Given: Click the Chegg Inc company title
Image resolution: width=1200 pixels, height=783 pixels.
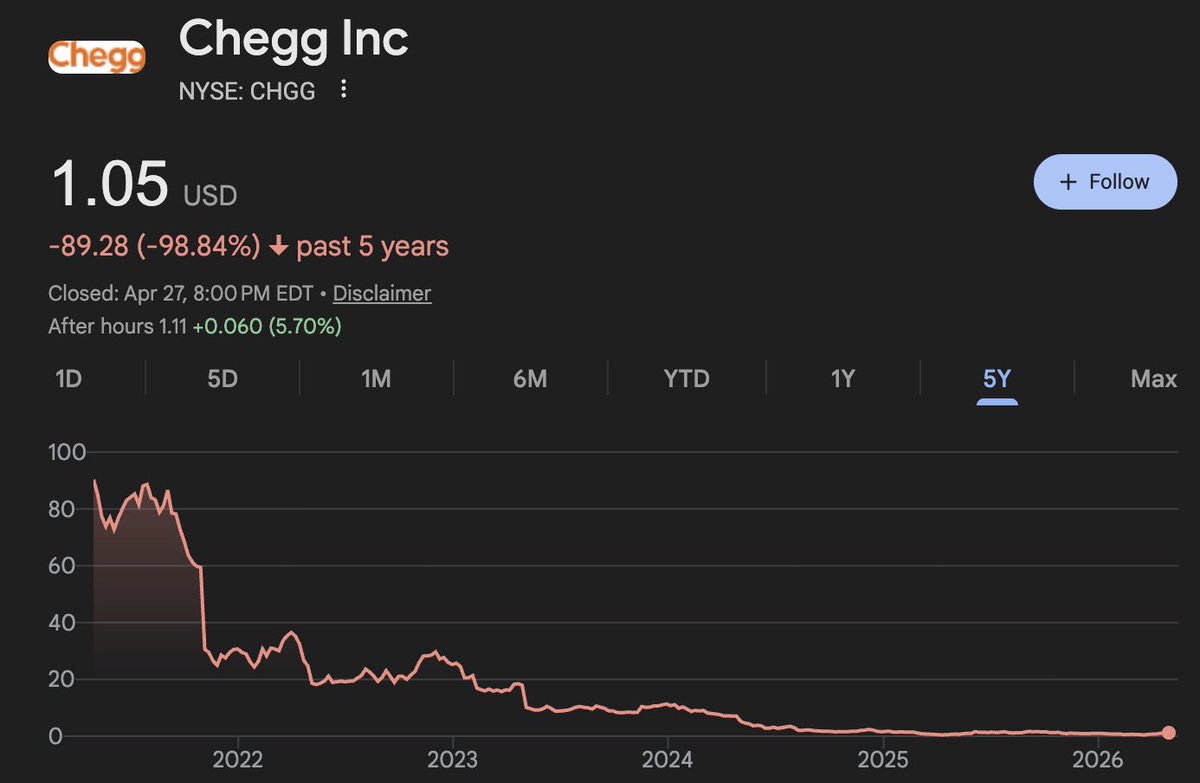Looking at the screenshot, I should 294,39.
